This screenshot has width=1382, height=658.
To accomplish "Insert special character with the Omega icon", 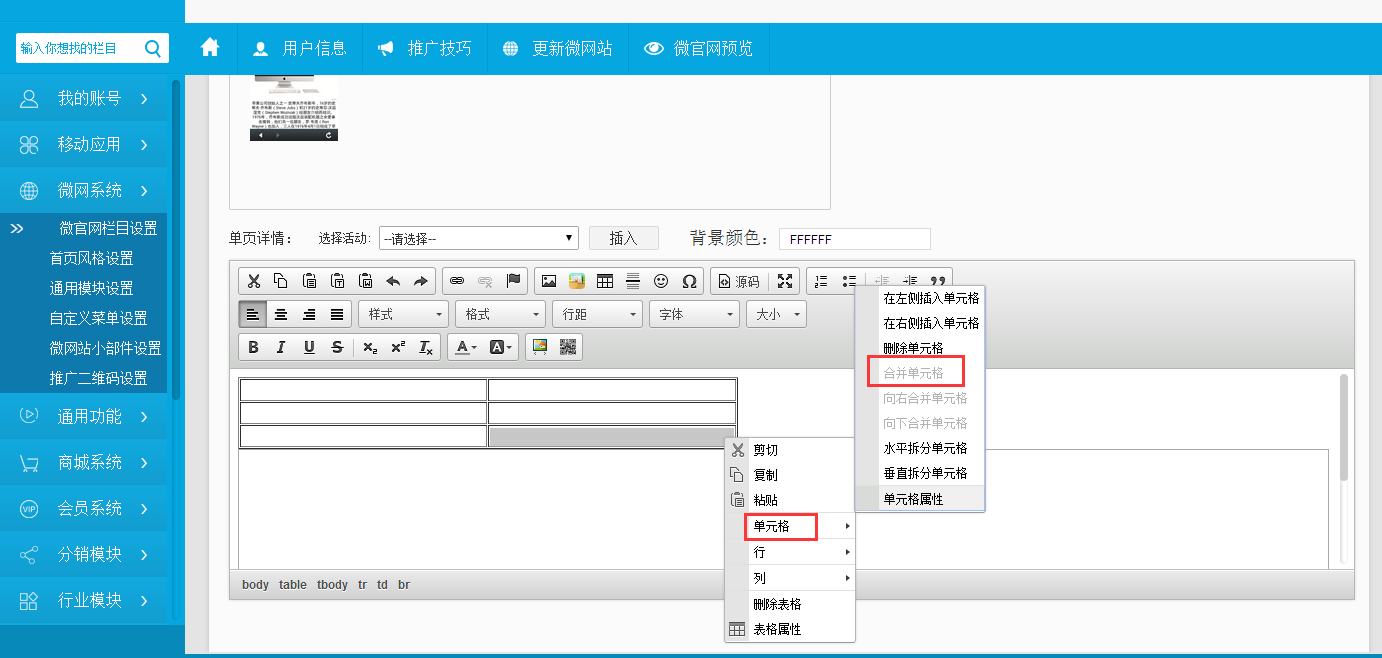I will [689, 282].
